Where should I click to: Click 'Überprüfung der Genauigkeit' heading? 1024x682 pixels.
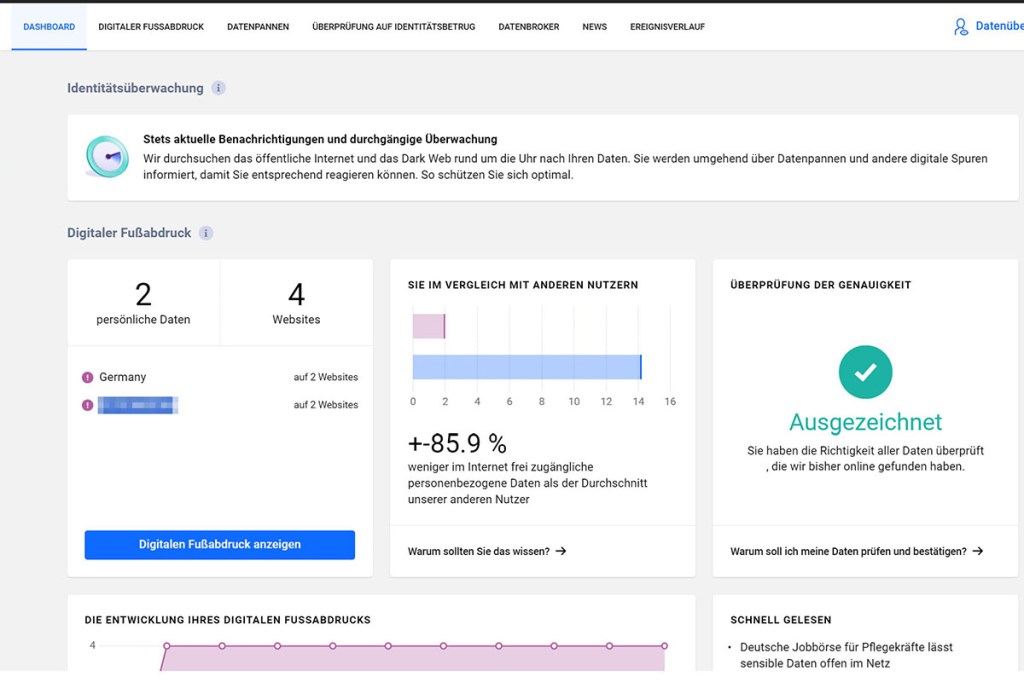(821, 285)
